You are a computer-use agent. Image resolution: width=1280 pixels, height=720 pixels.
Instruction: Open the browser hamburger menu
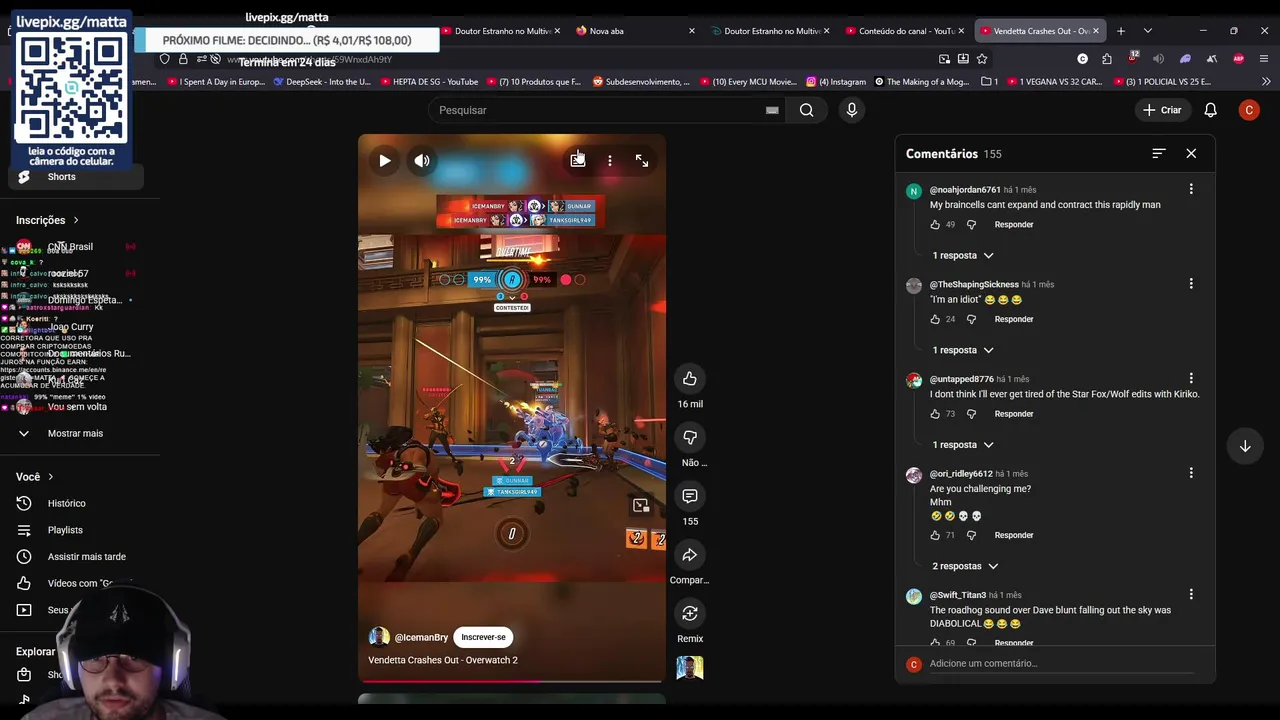[x=1264, y=59]
